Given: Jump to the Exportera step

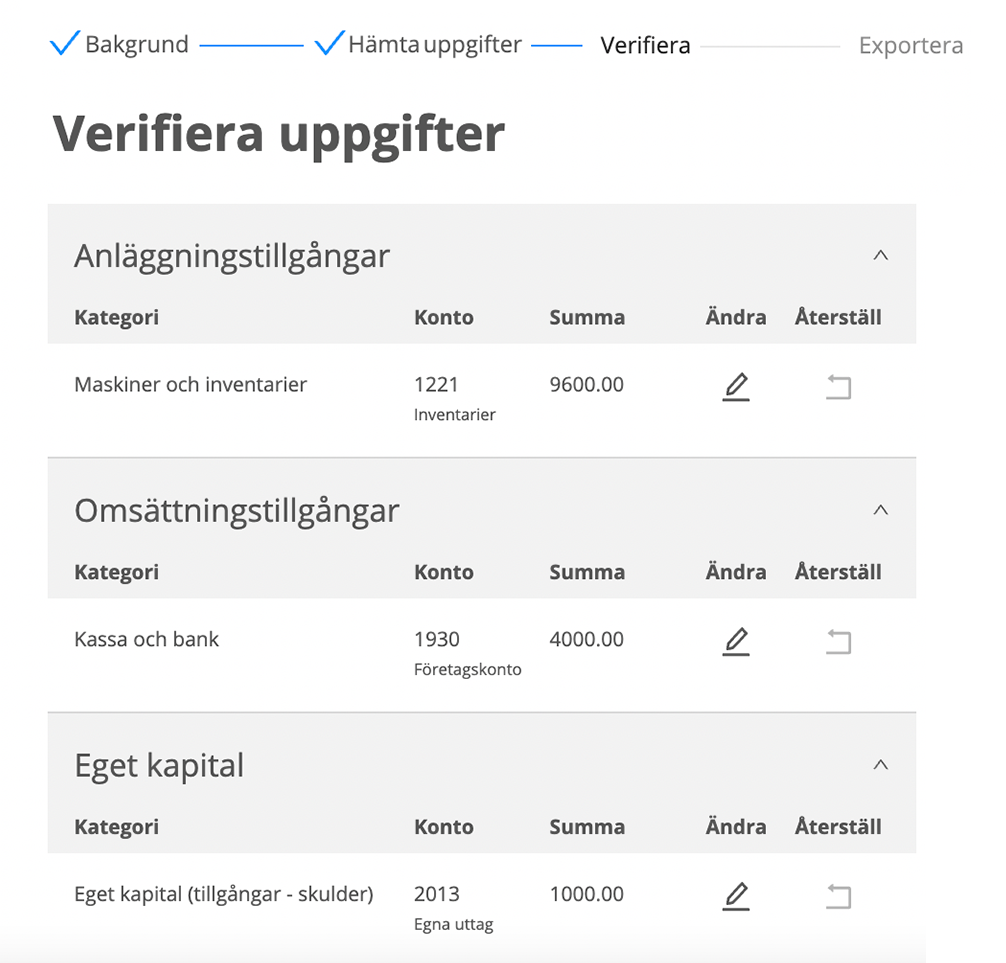Looking at the screenshot, I should (911, 45).
